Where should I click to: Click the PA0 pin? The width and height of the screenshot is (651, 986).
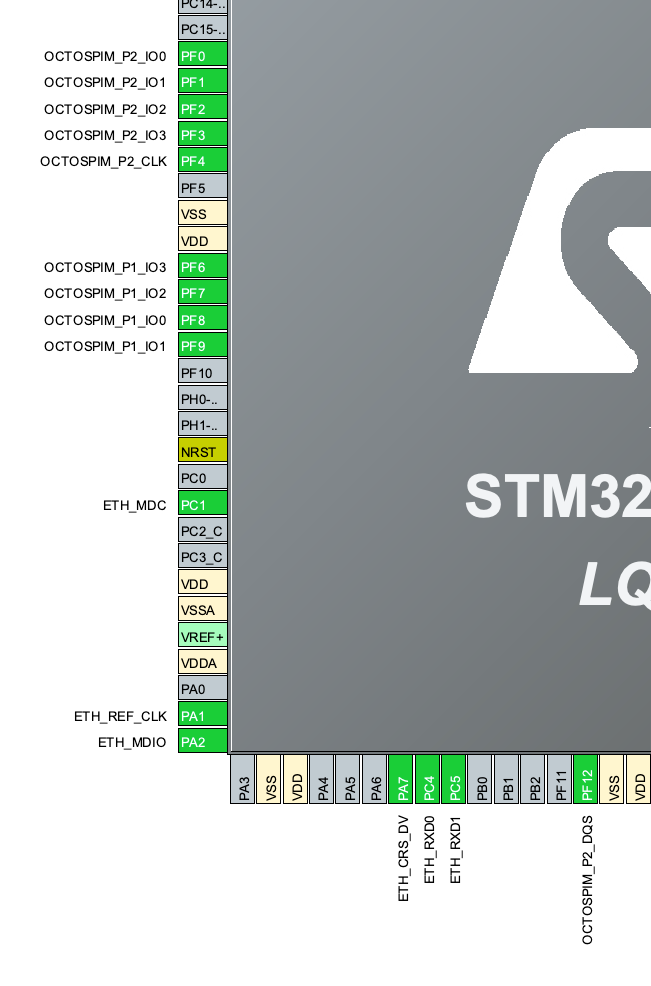click(x=203, y=689)
